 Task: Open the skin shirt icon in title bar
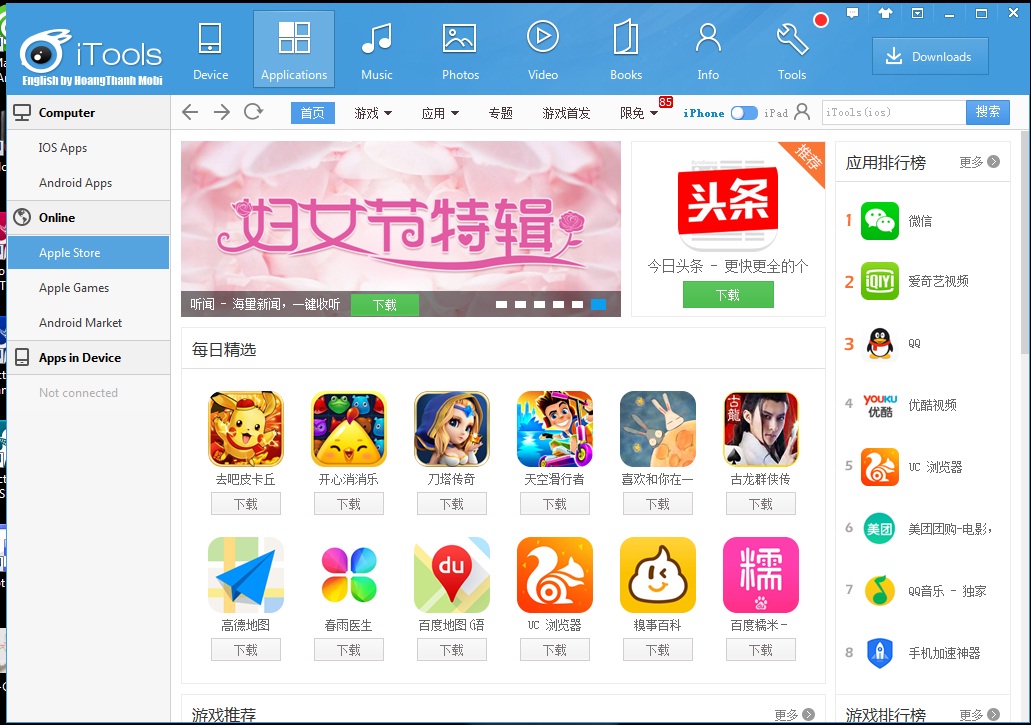tap(885, 13)
